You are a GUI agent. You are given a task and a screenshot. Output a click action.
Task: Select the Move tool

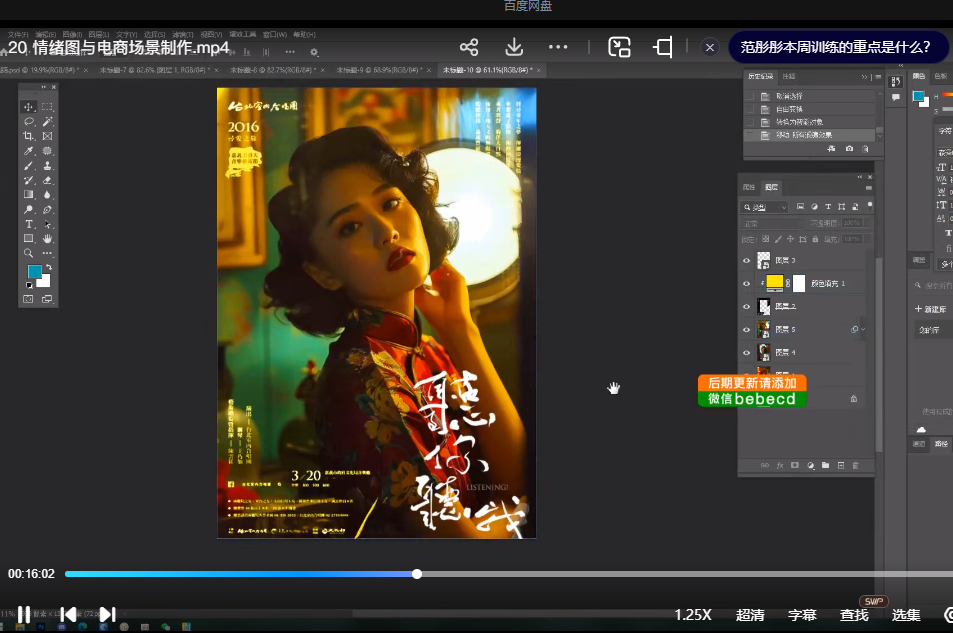29,106
